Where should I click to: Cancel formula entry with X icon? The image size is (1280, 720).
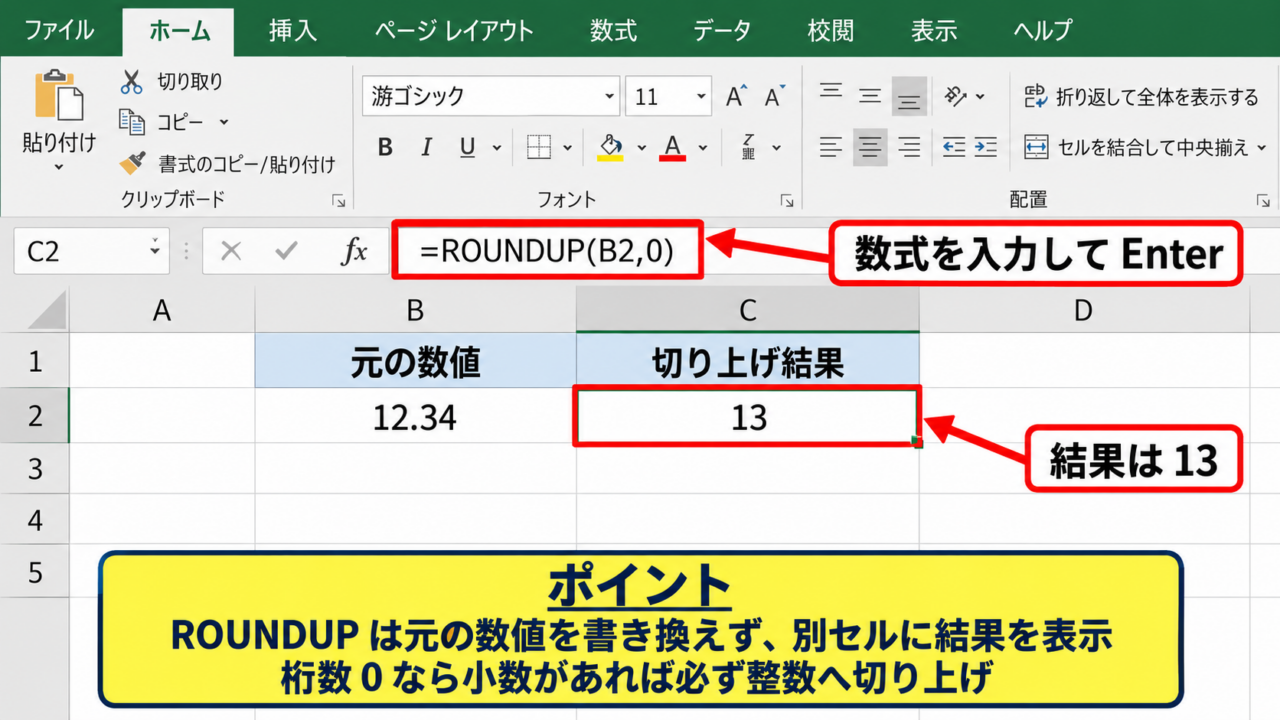coord(231,251)
